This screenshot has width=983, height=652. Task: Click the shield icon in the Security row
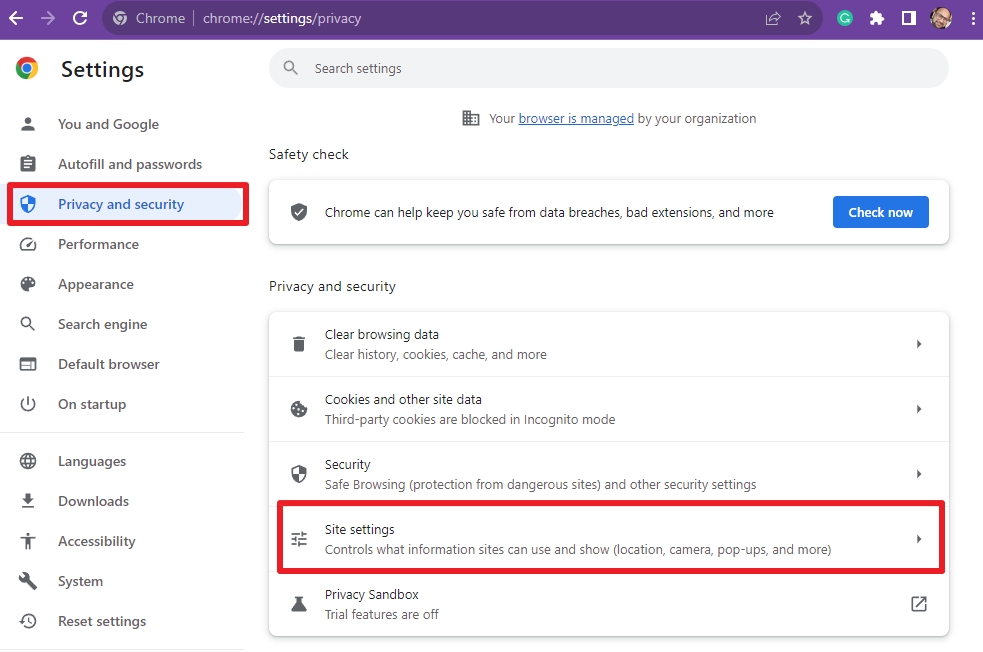[x=299, y=474]
